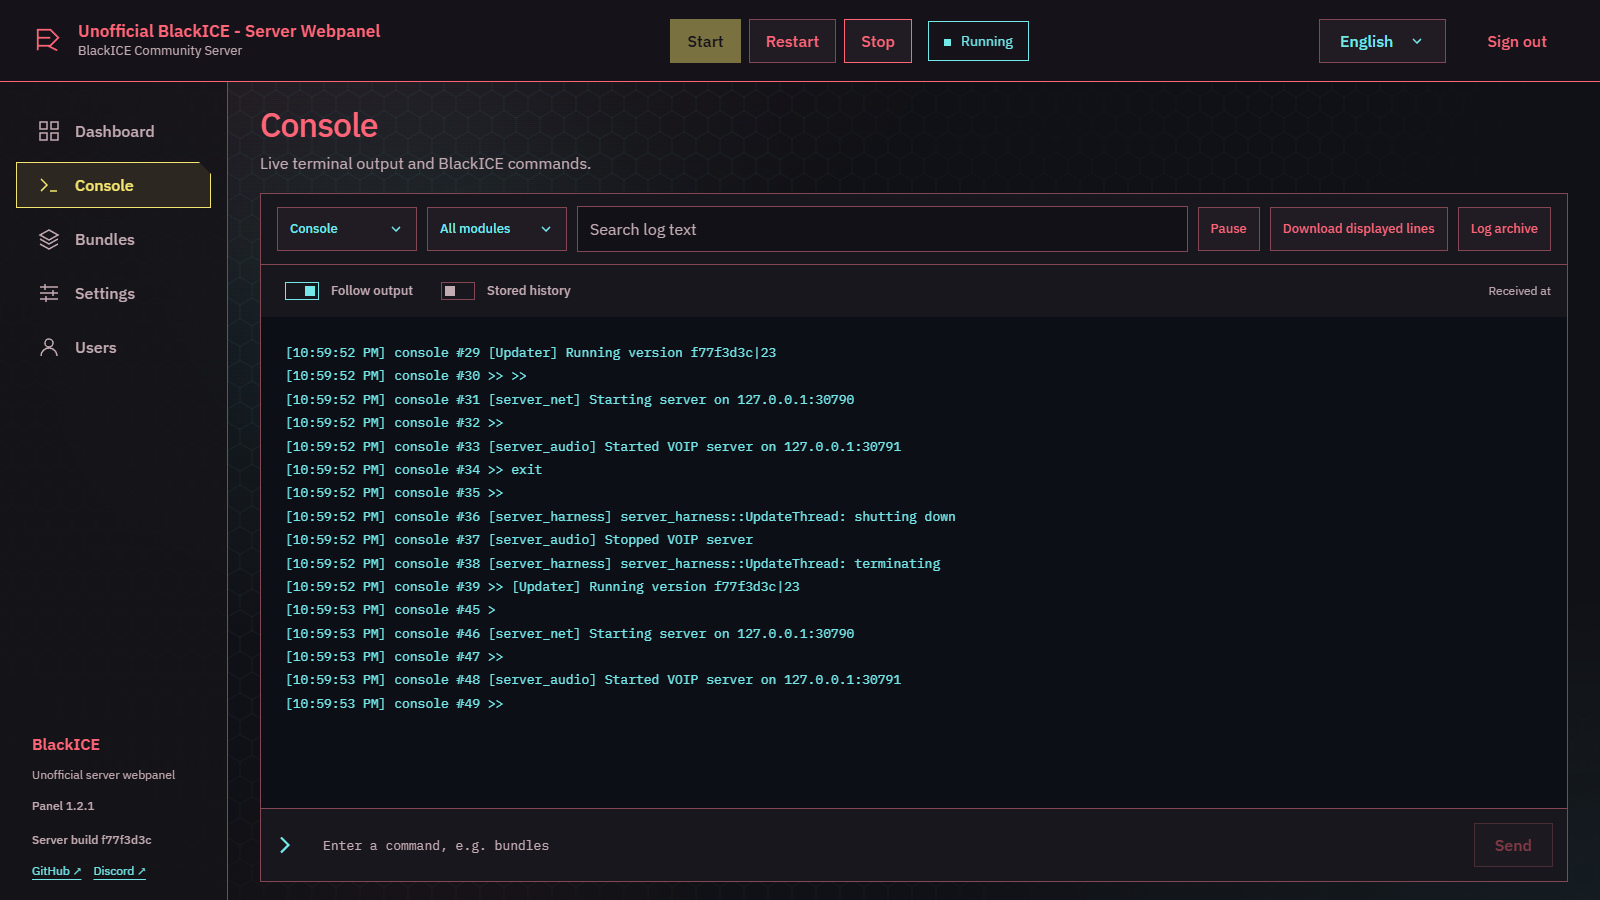Click Download displayed lines
The width and height of the screenshot is (1600, 900).
click(x=1358, y=229)
